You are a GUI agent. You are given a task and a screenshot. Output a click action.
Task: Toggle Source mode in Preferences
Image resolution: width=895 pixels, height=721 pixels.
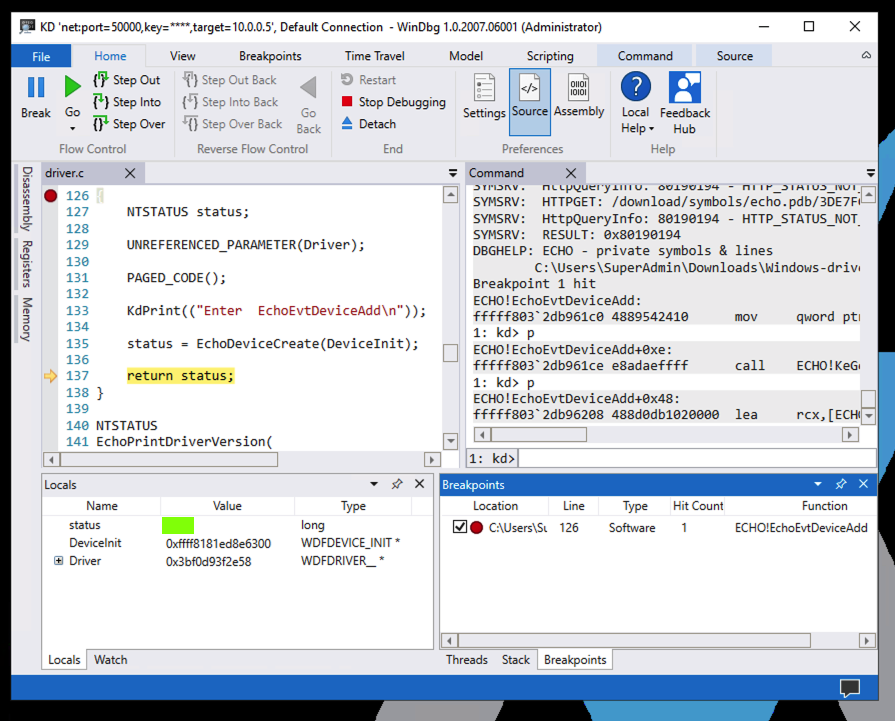pos(529,90)
